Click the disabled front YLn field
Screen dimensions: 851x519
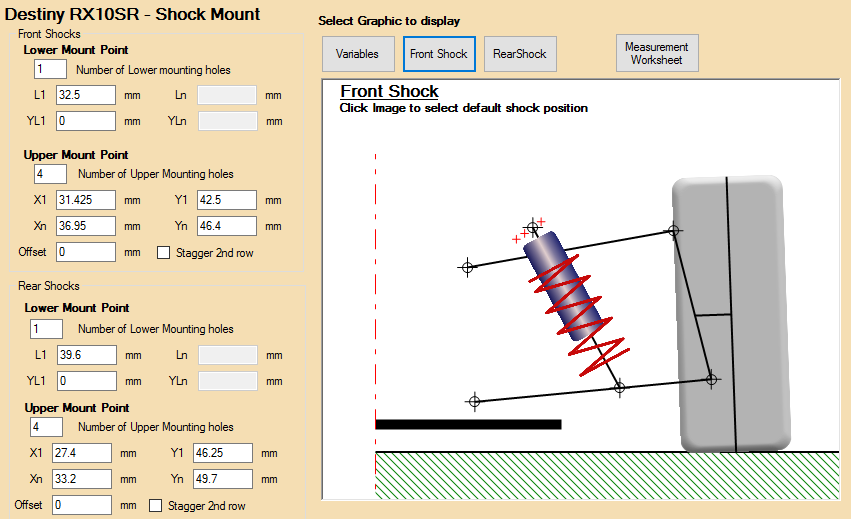click(x=227, y=121)
